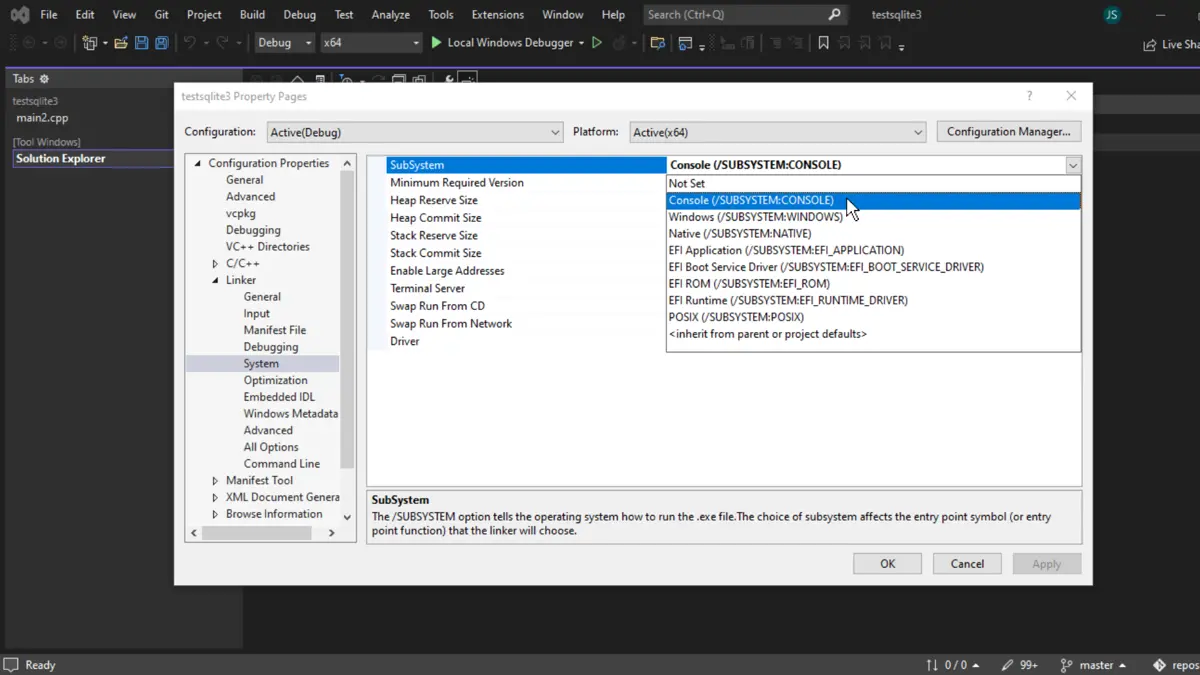Viewport: 1200px width, 675px height.
Task: Select the Optimization page under Linker
Action: pos(275,381)
